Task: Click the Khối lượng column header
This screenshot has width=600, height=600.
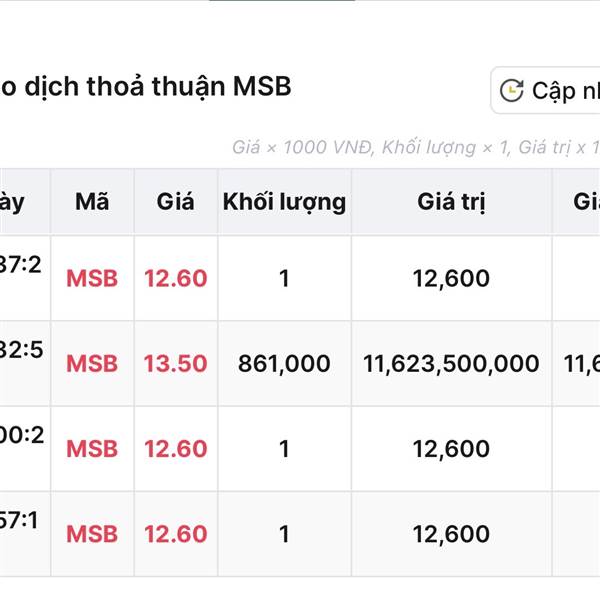Action: 284,202
